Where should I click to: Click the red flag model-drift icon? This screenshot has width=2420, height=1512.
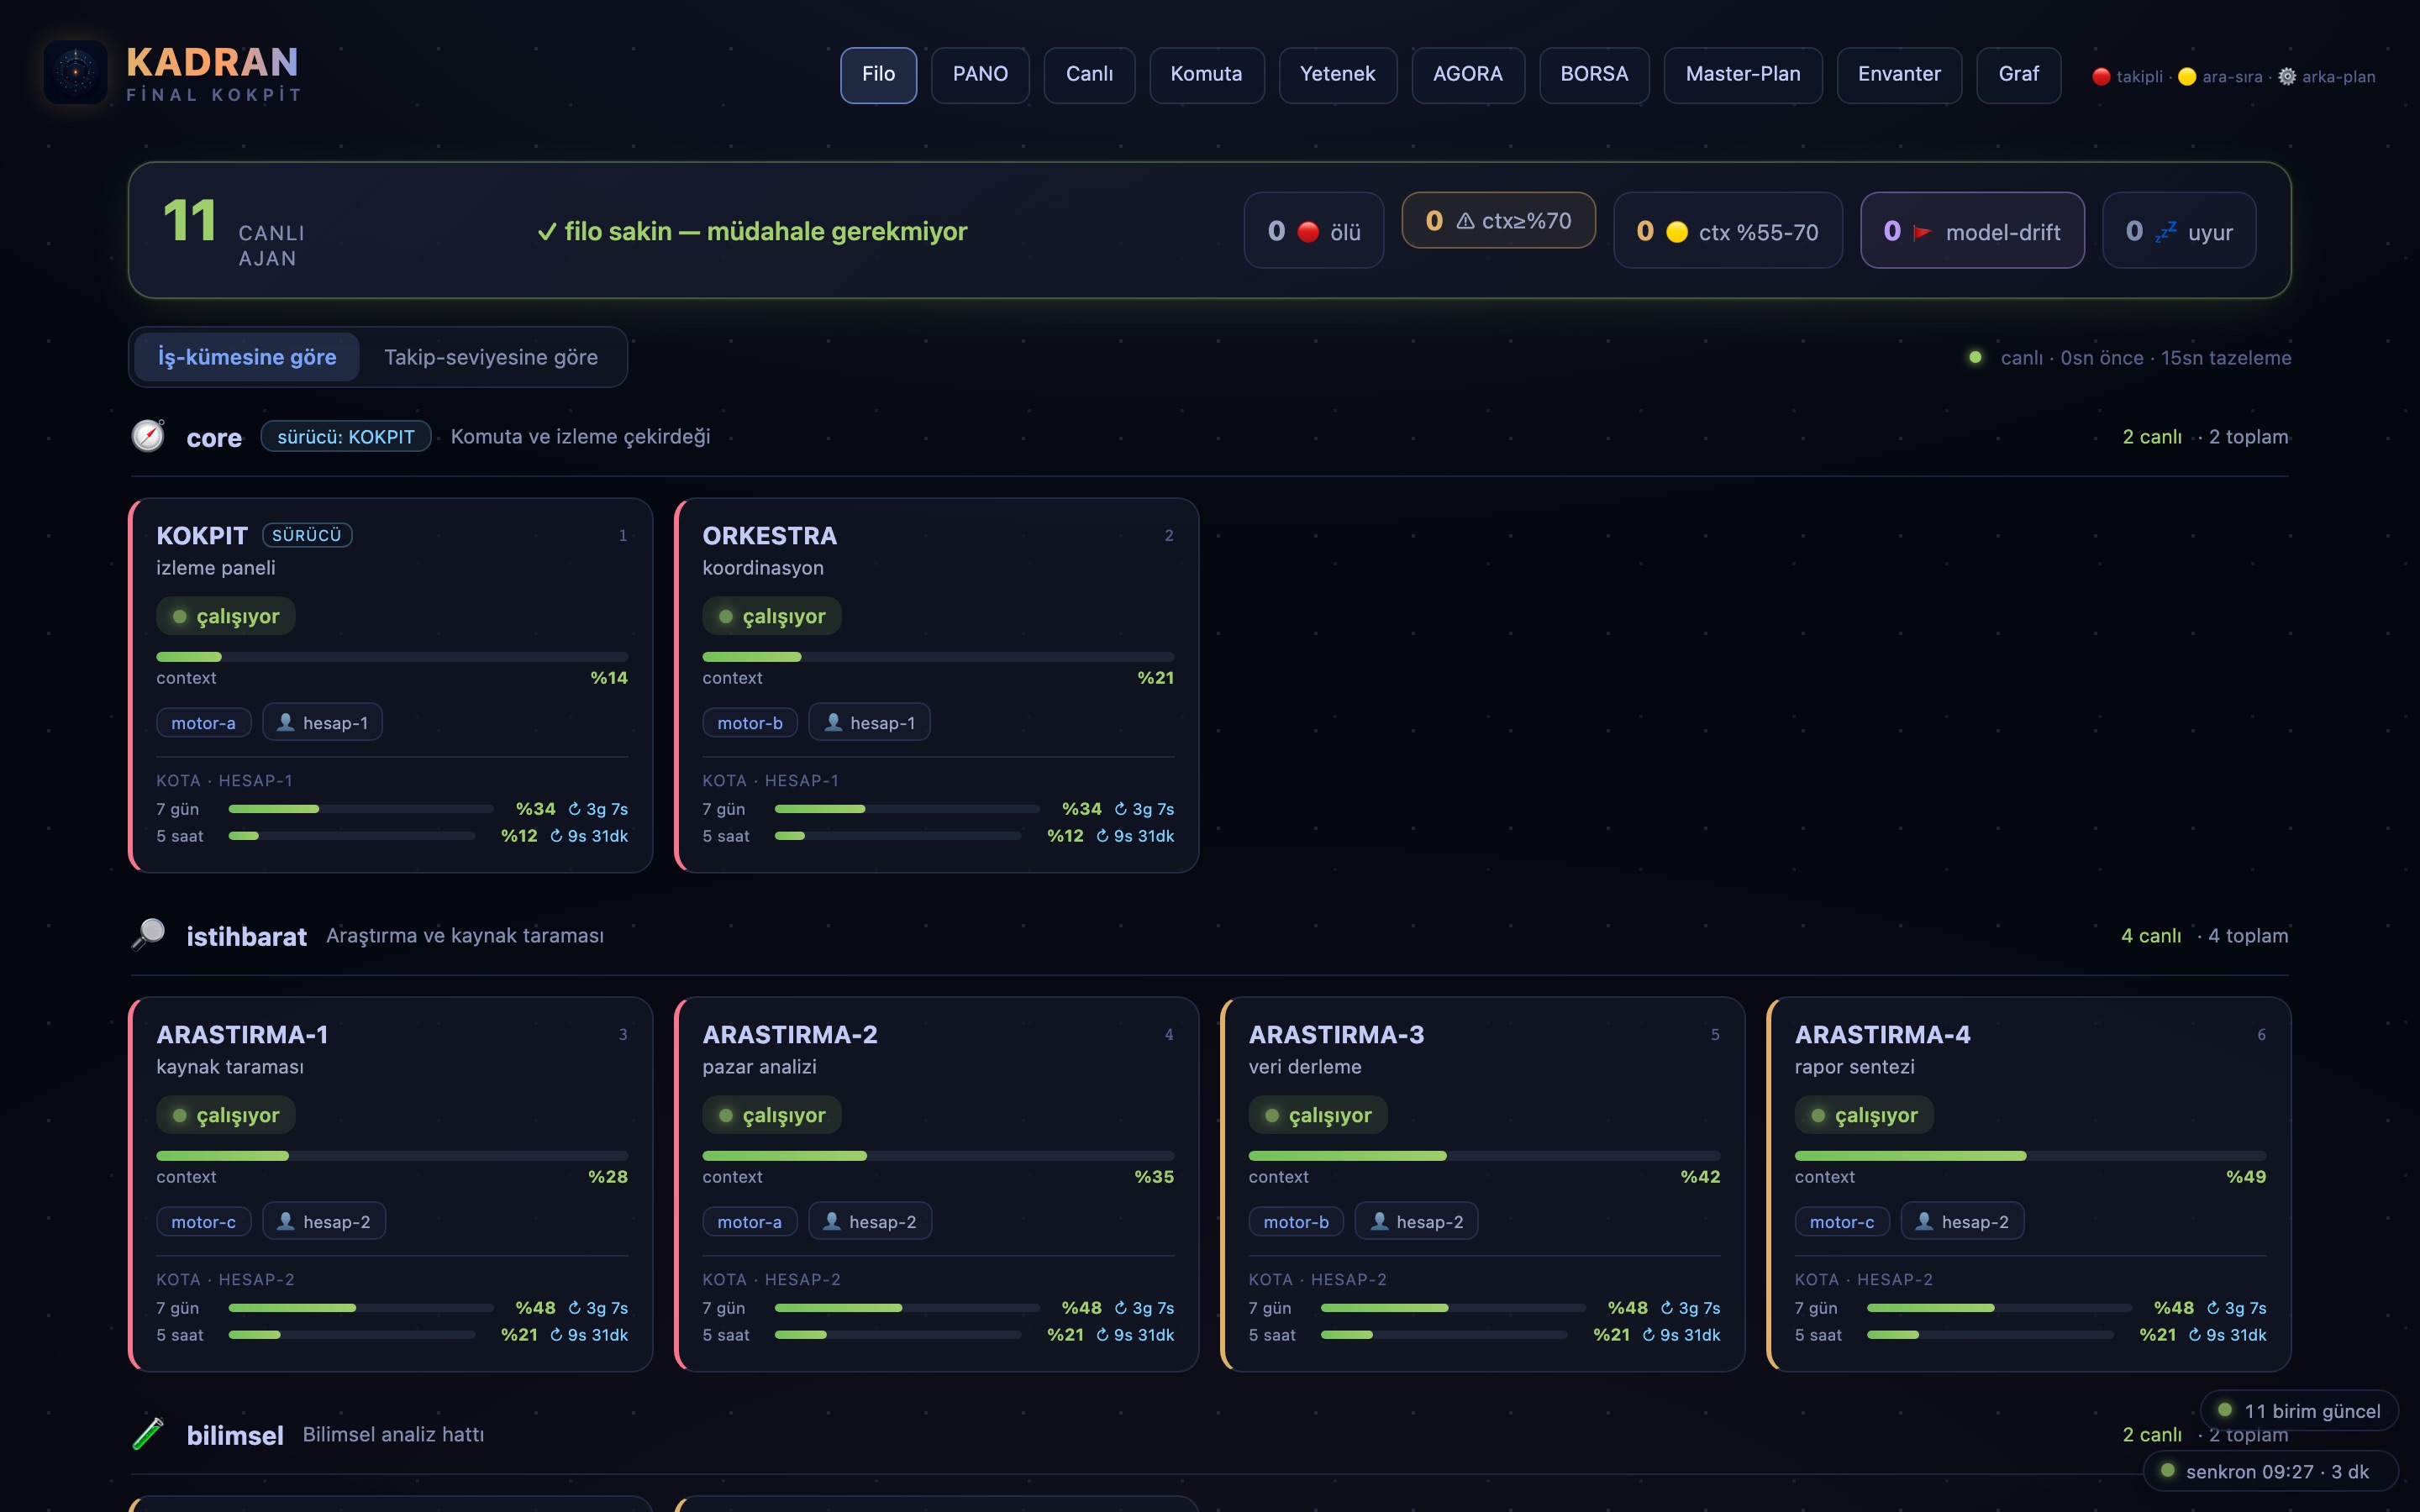coord(1921,232)
